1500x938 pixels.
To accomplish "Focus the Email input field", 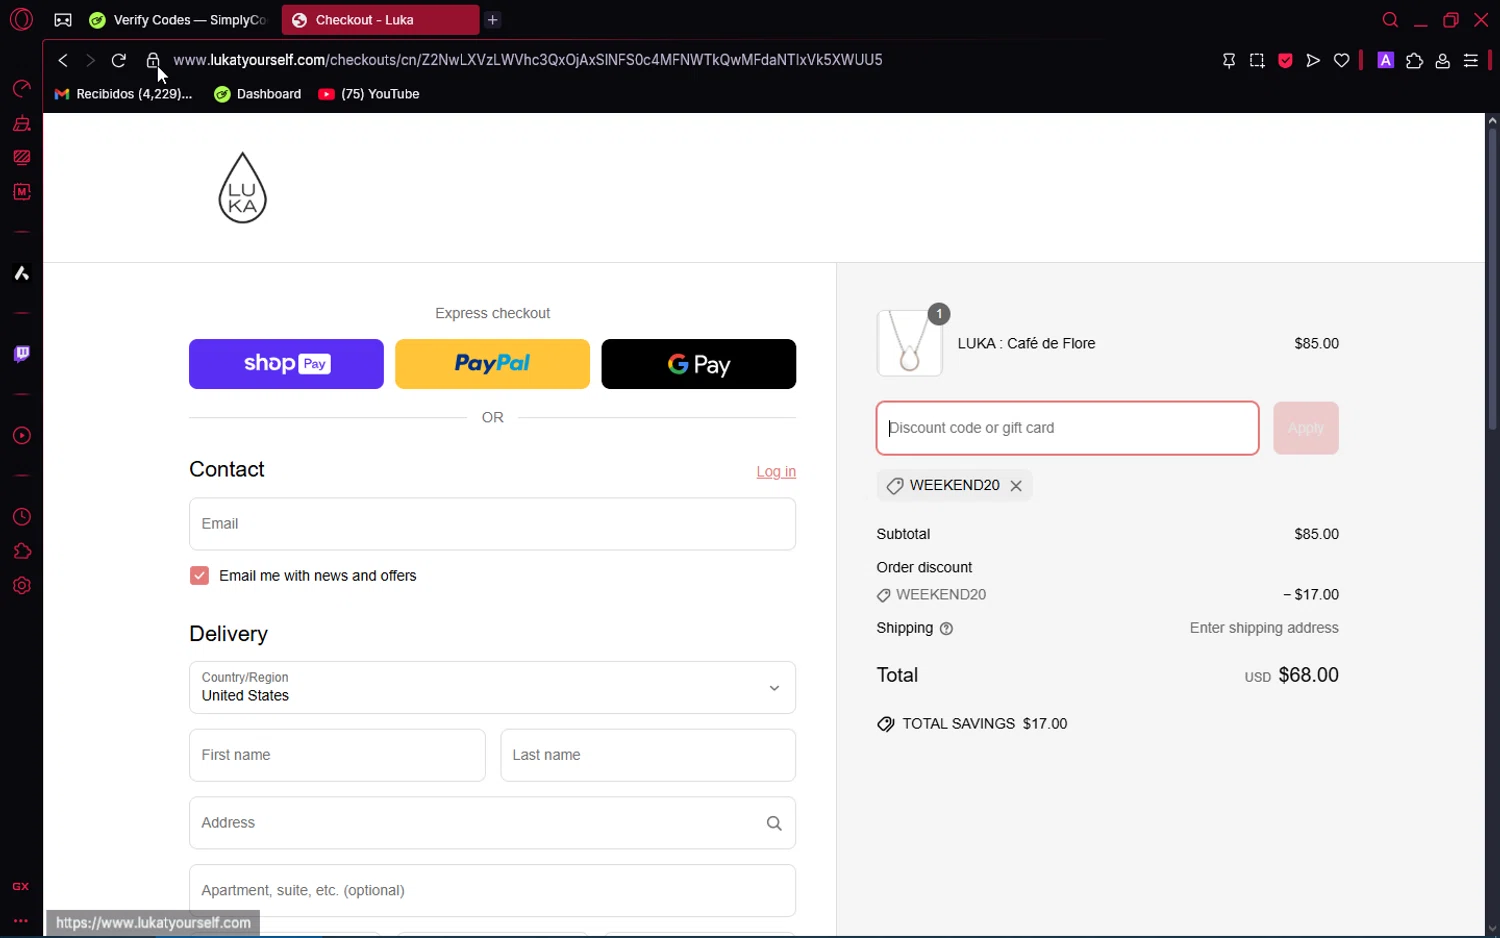I will [492, 524].
